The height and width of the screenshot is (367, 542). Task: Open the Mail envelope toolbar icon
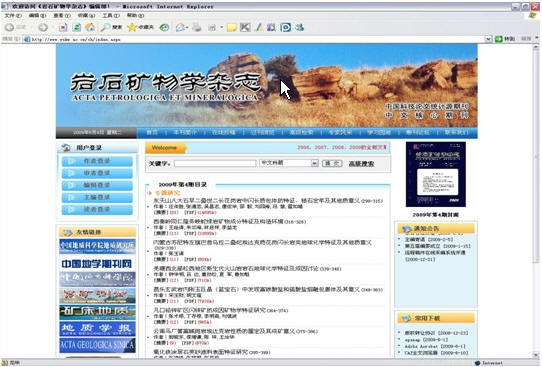180,27
